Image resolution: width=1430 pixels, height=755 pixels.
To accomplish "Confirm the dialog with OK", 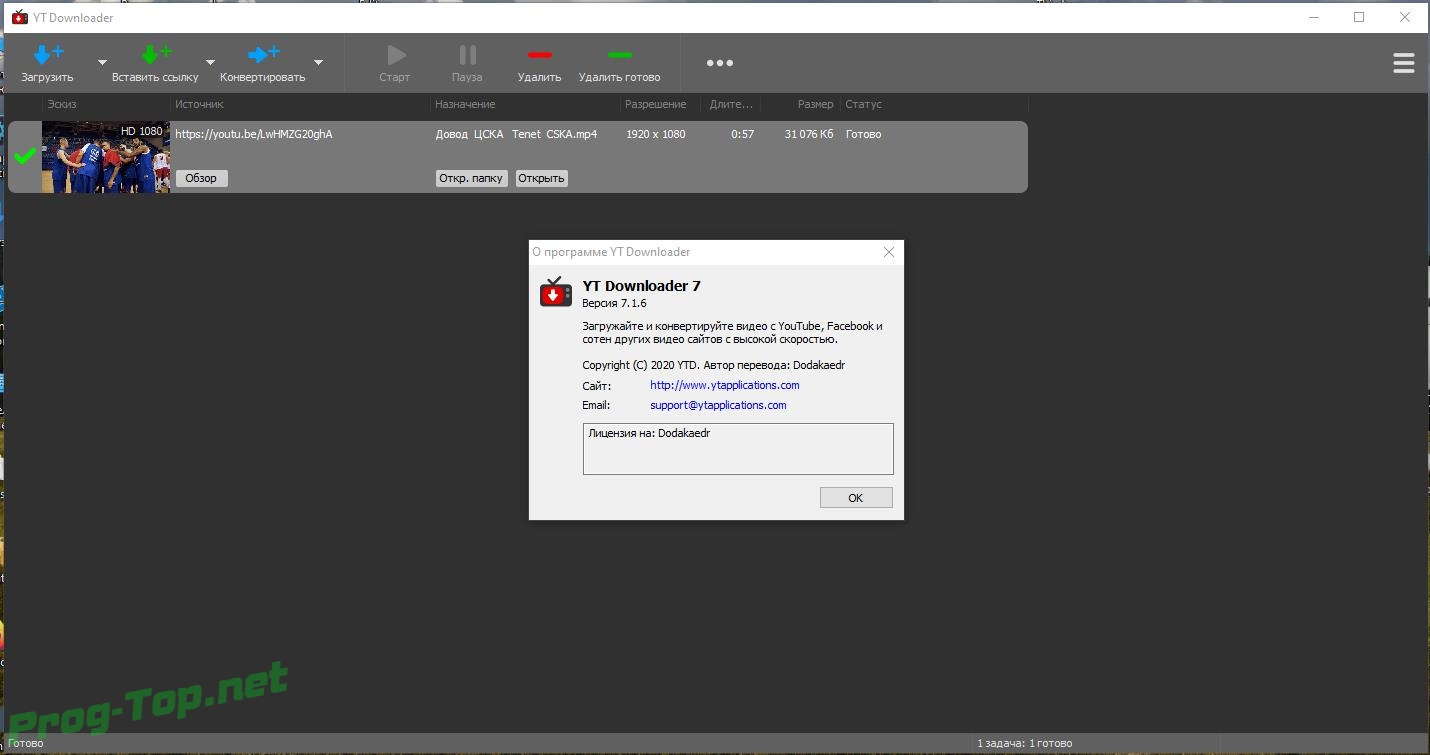I will pyautogui.click(x=856, y=498).
